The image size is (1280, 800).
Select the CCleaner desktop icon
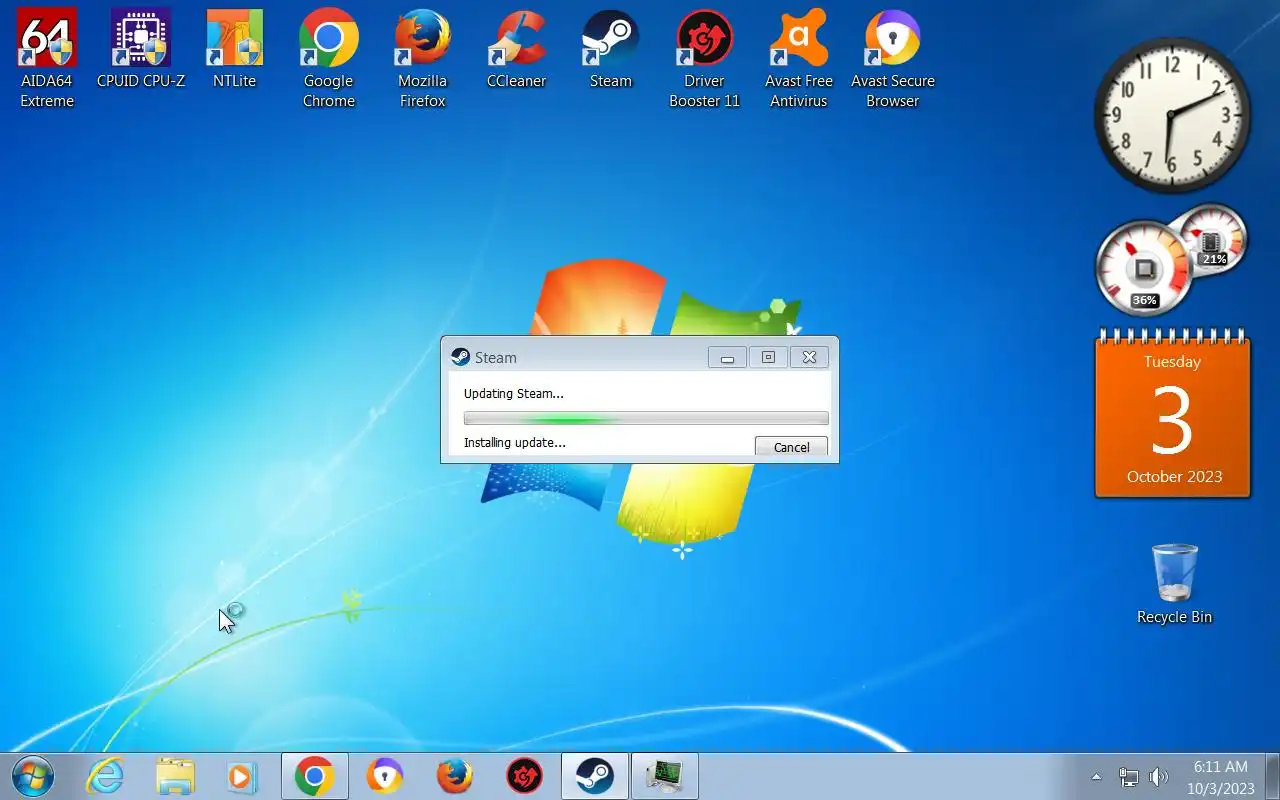click(x=517, y=50)
